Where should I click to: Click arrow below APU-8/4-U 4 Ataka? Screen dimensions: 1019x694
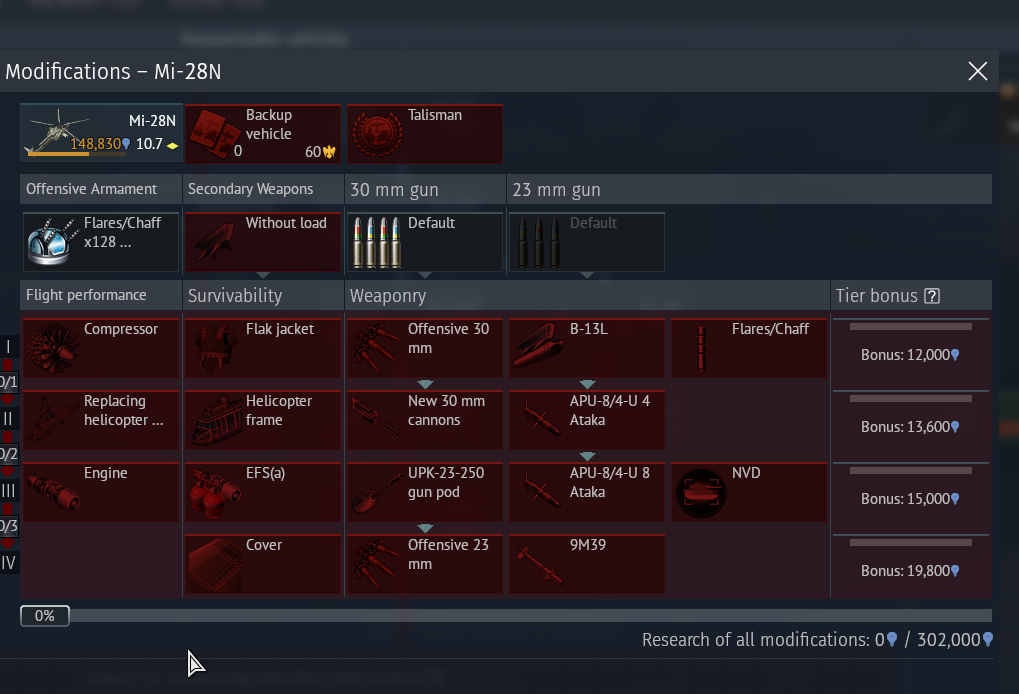pyautogui.click(x=587, y=456)
